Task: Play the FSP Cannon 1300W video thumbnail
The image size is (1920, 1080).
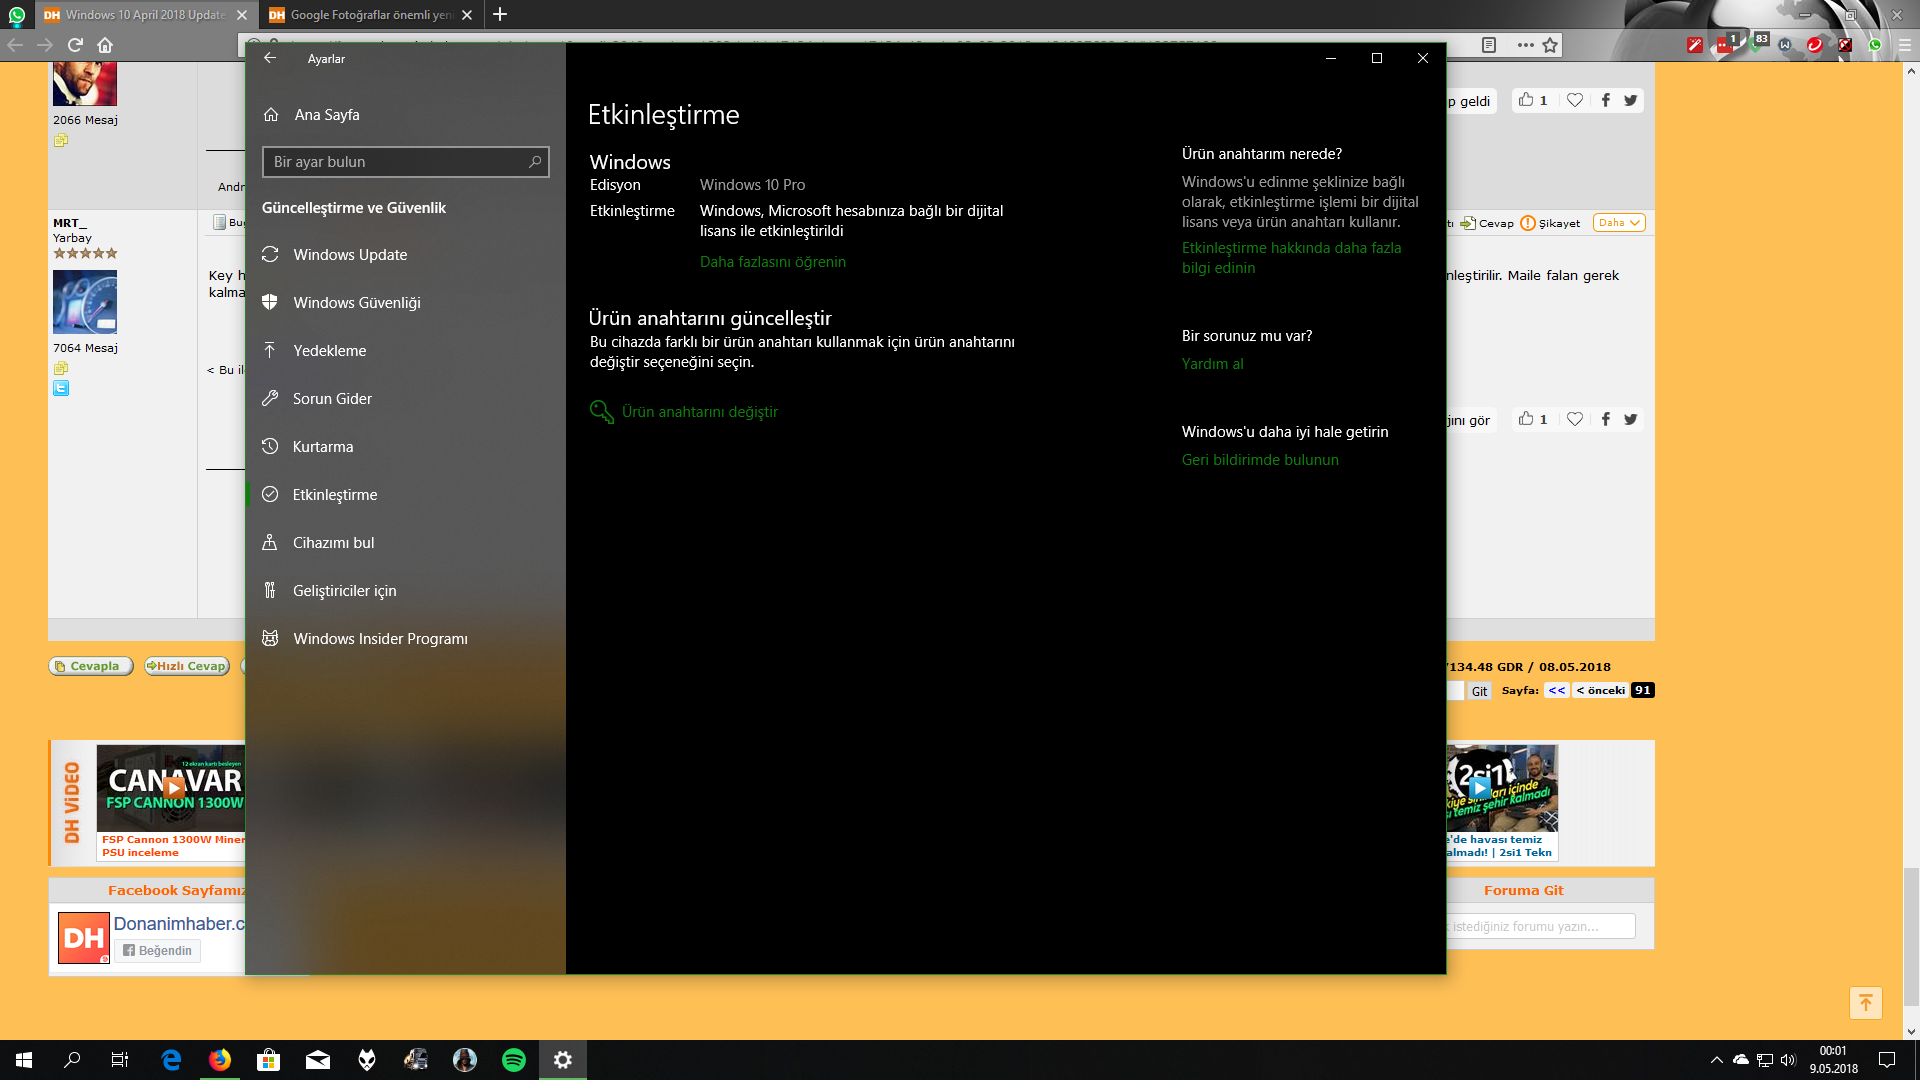Action: [174, 788]
